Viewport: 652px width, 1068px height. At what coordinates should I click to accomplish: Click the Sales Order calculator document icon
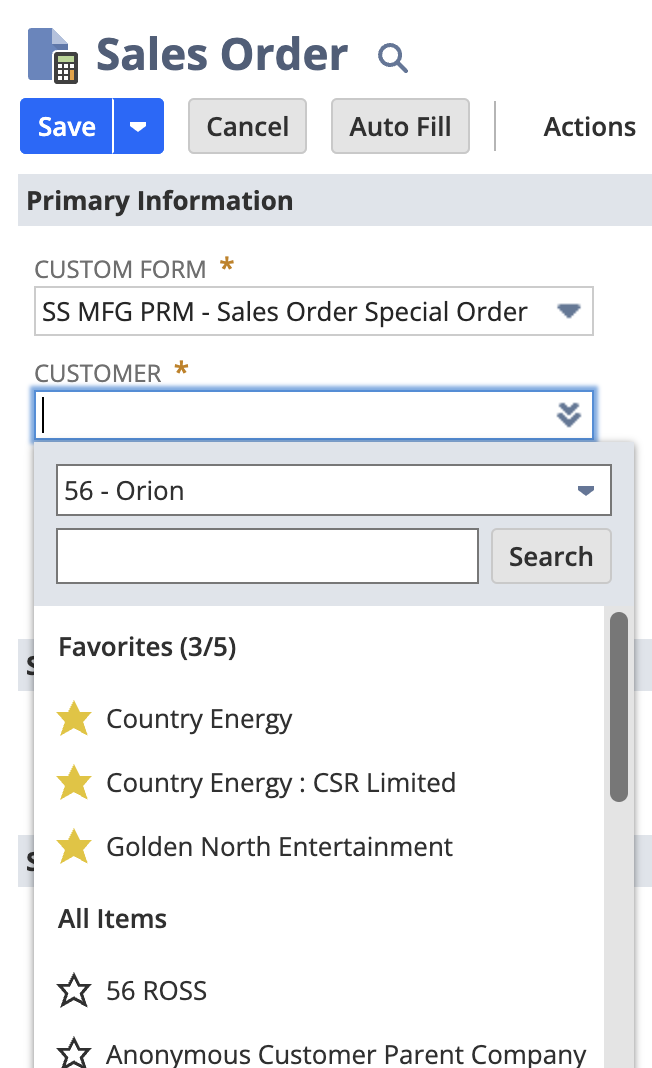coord(53,56)
